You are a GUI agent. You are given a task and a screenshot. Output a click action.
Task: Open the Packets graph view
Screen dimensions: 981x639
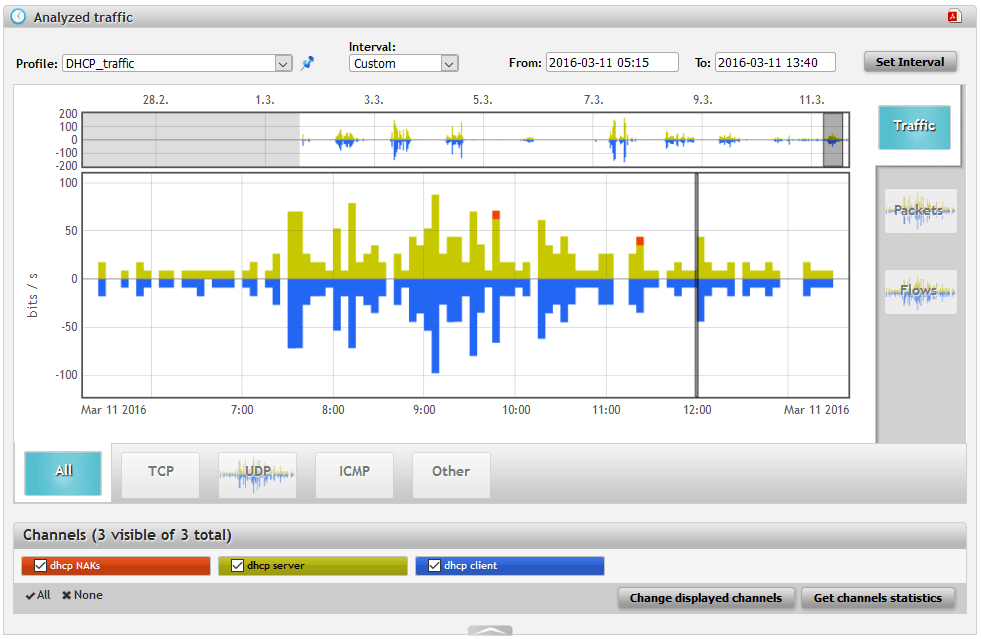[920, 211]
